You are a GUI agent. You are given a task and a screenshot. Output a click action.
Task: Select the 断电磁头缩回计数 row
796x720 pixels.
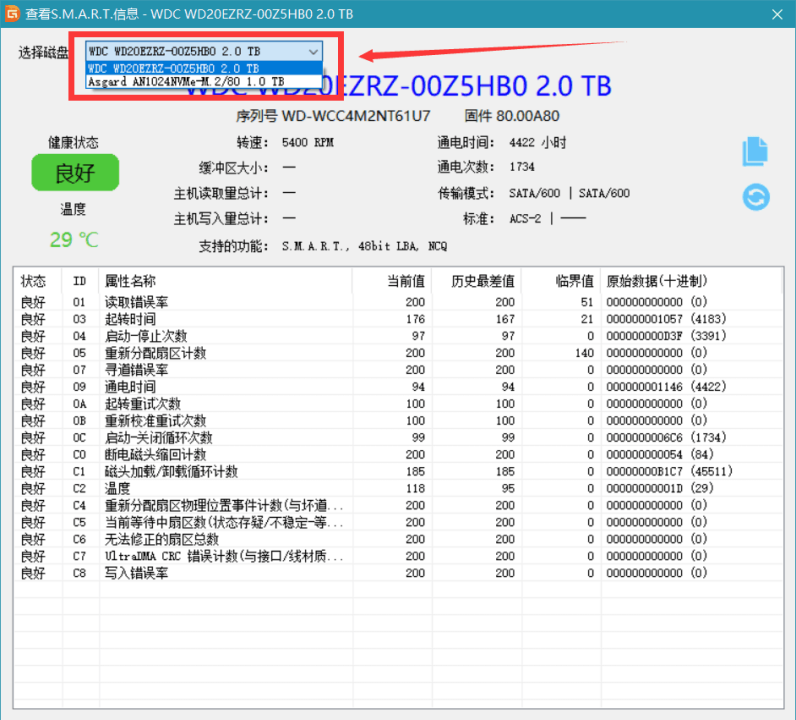[398, 454]
